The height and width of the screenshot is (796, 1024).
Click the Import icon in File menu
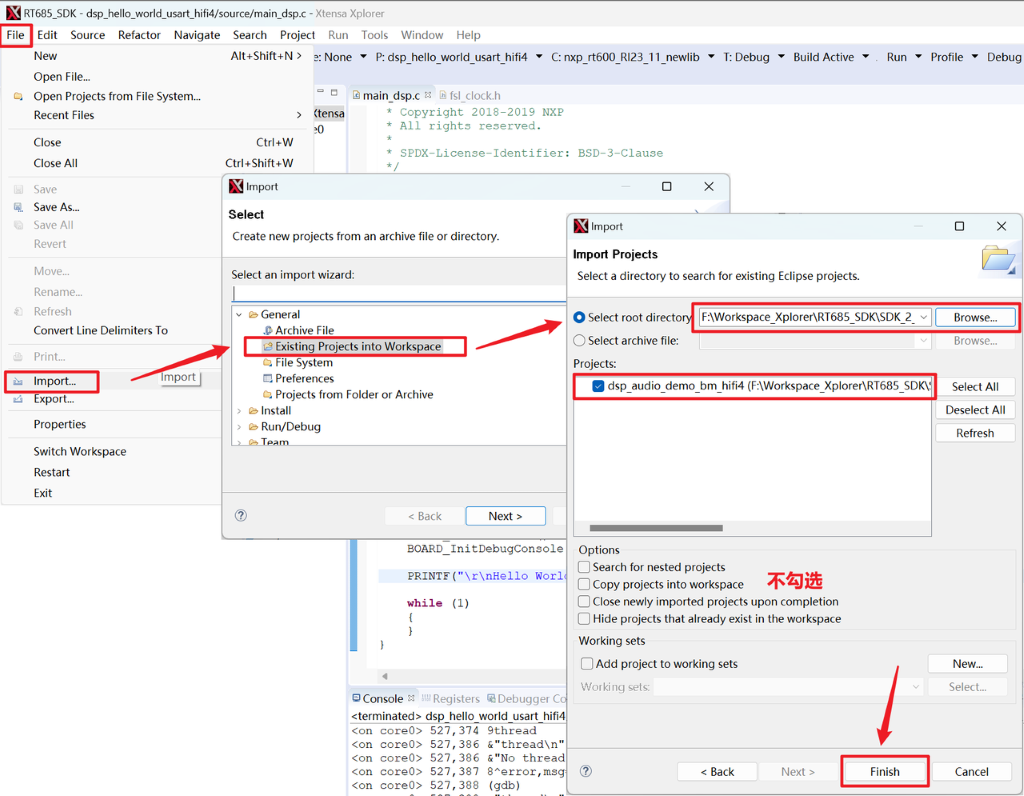[x=18, y=381]
